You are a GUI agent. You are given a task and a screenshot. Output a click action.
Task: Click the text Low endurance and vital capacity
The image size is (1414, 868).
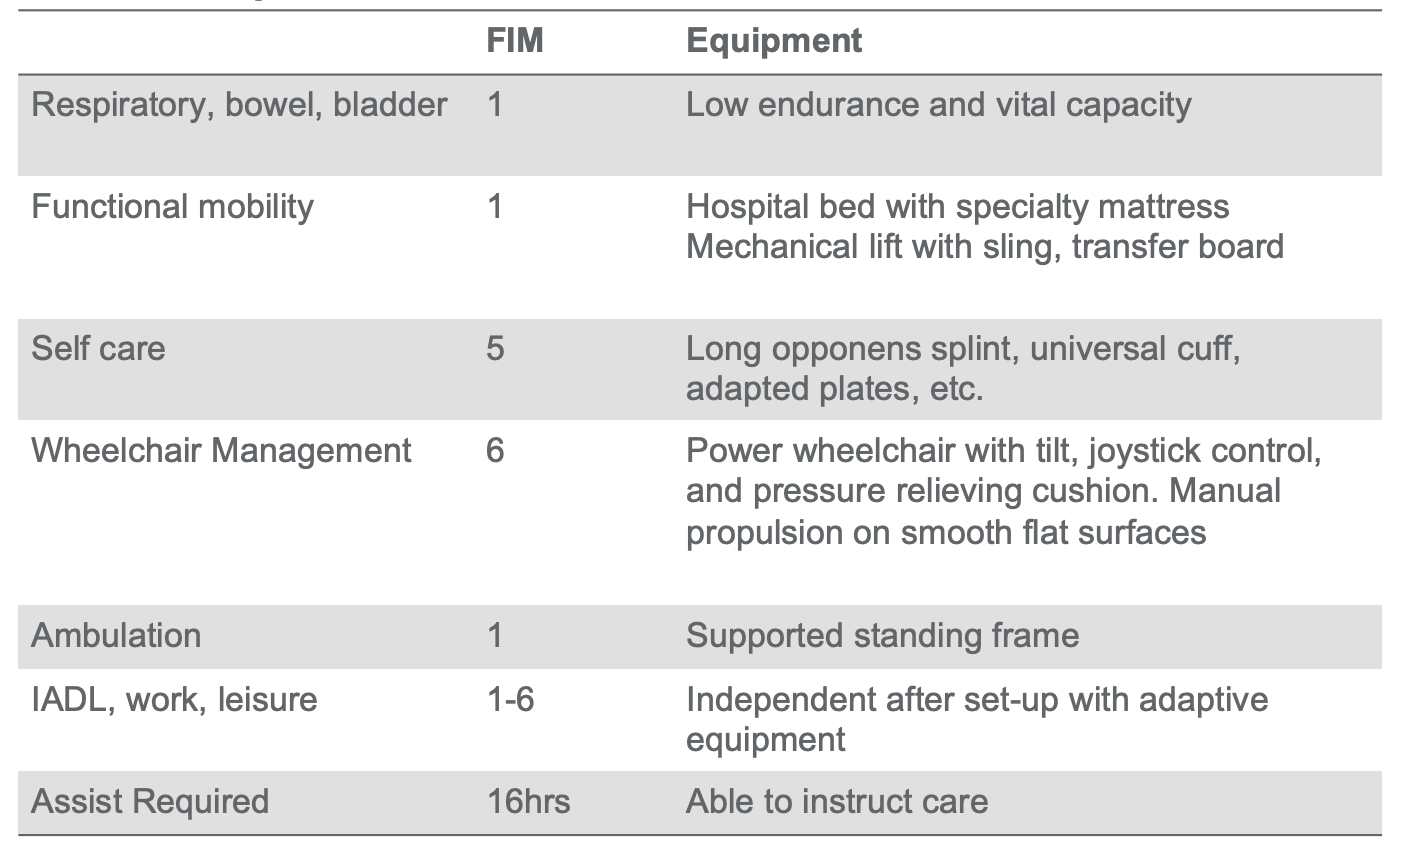pos(939,105)
